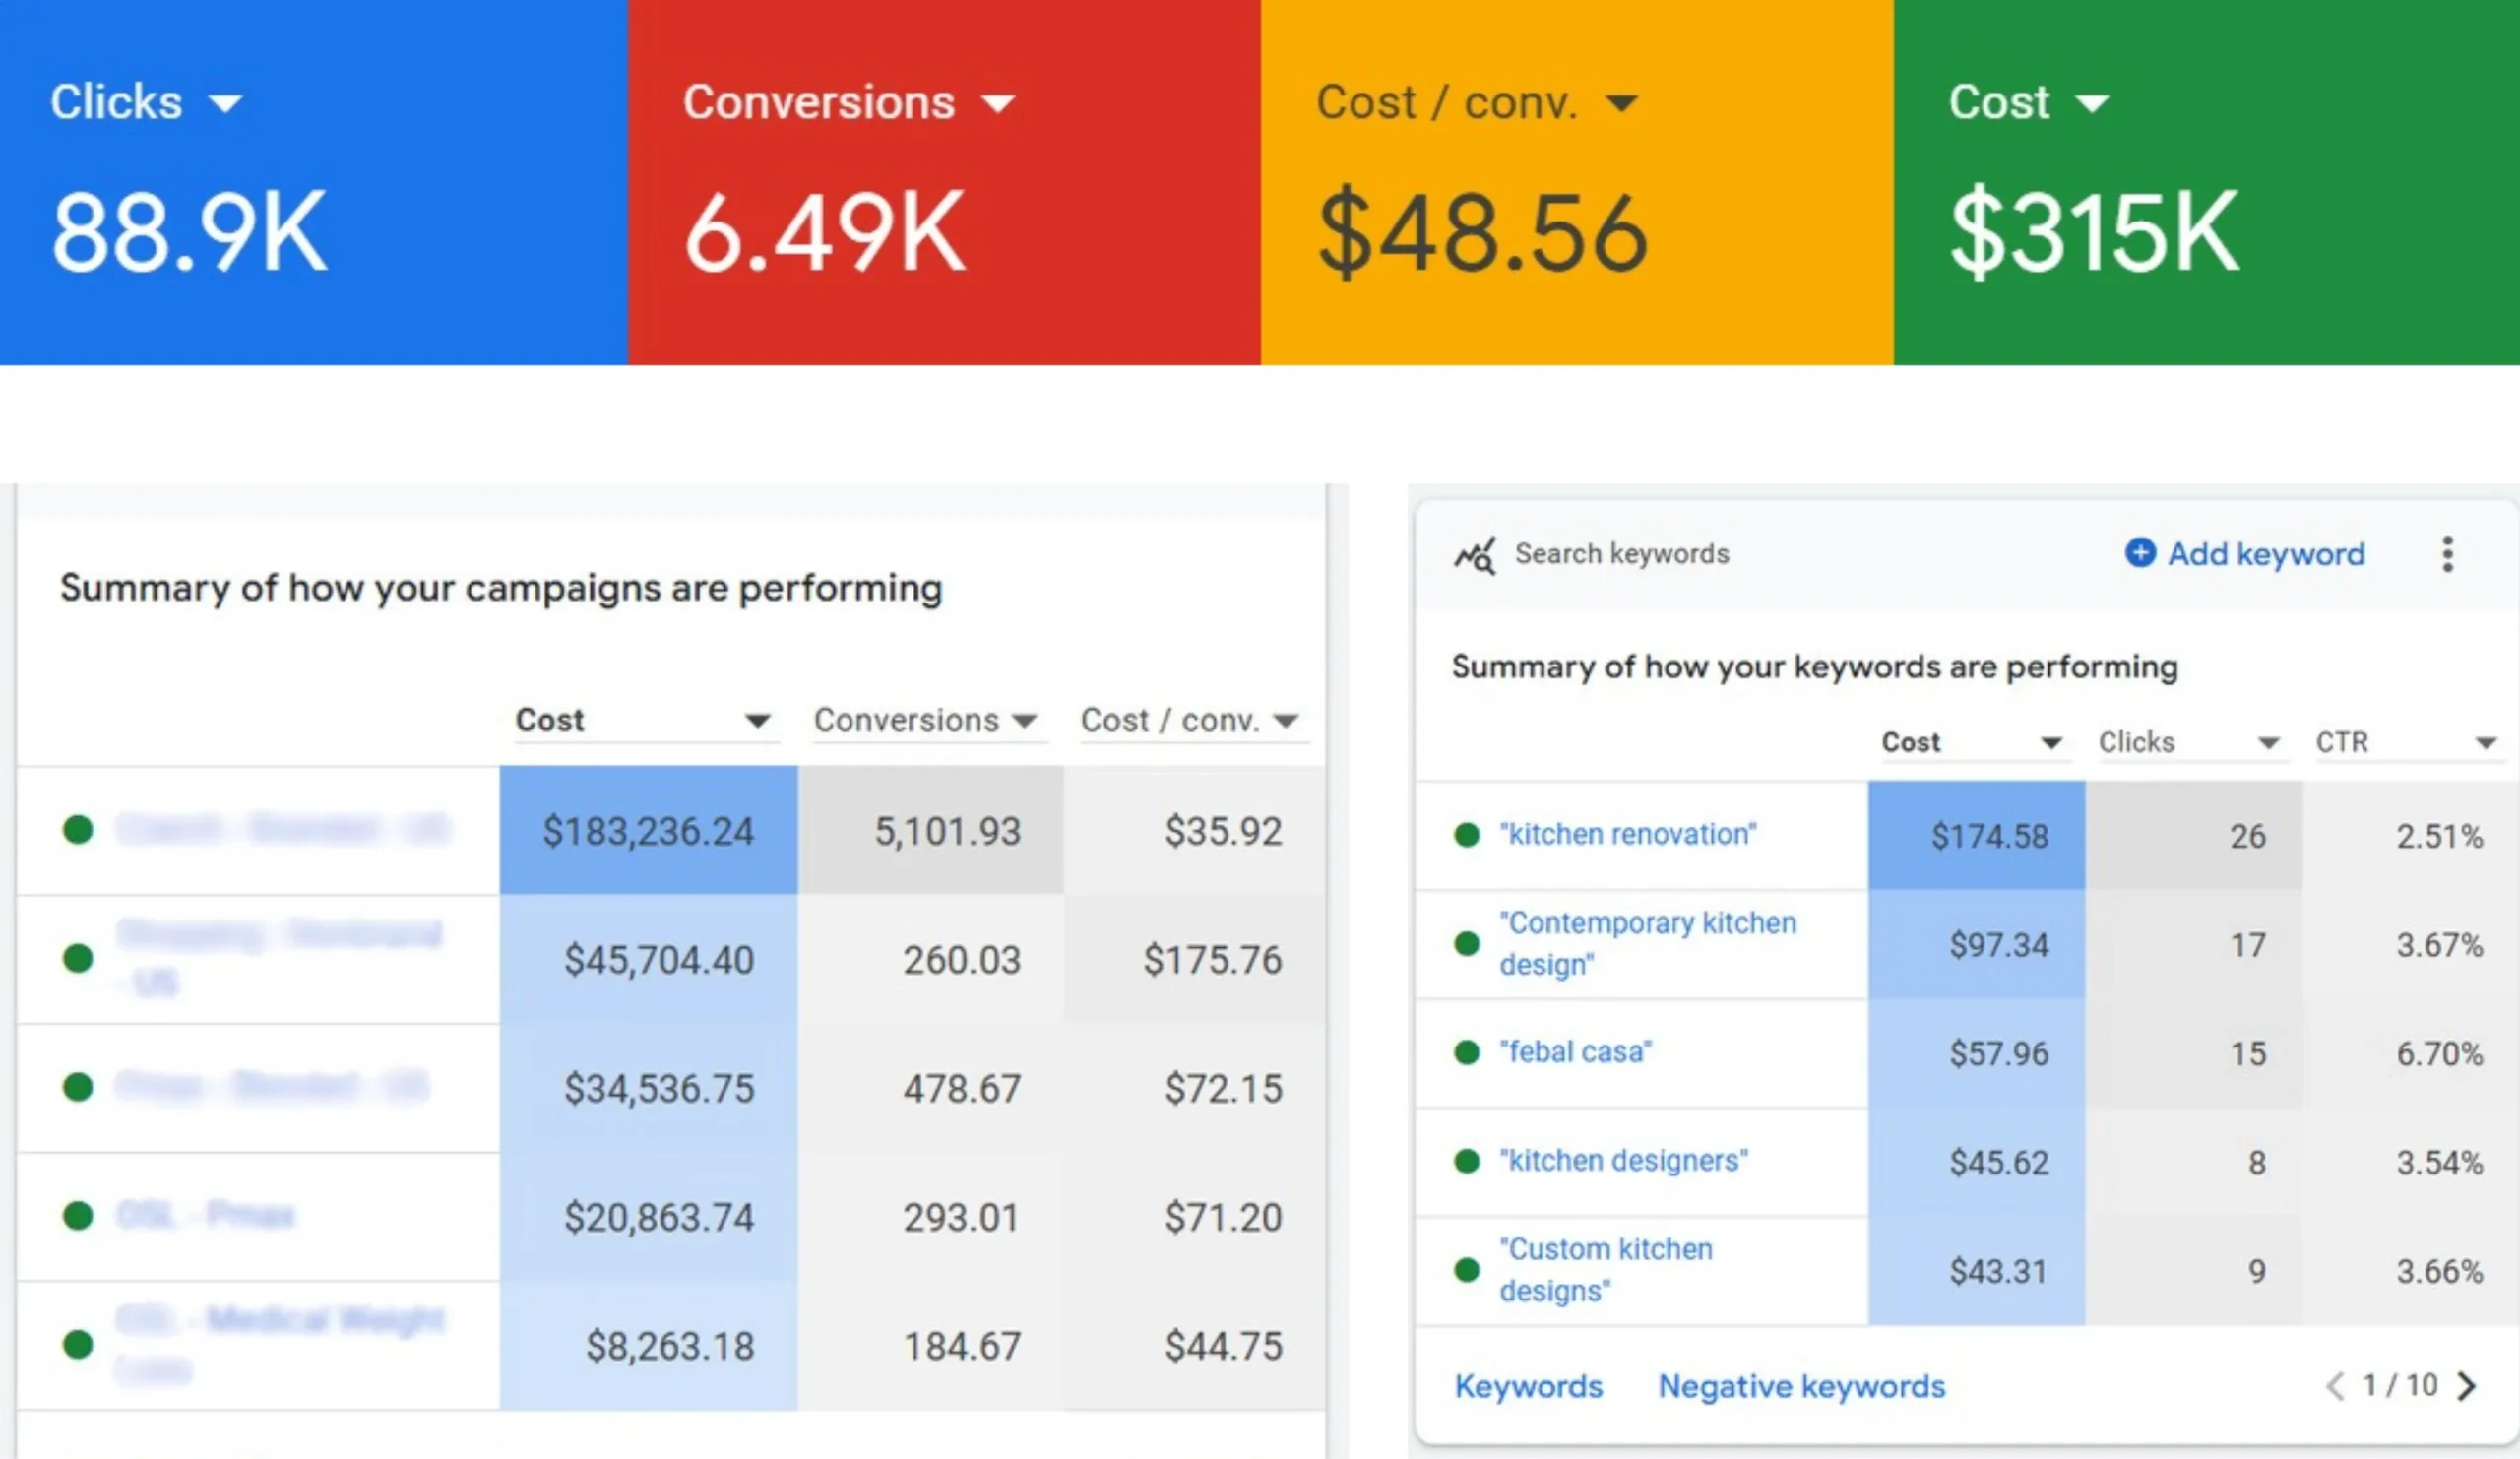Open the Clicks metric dropdown in blue tile
The width and height of the screenshot is (2520, 1459).
tap(226, 103)
